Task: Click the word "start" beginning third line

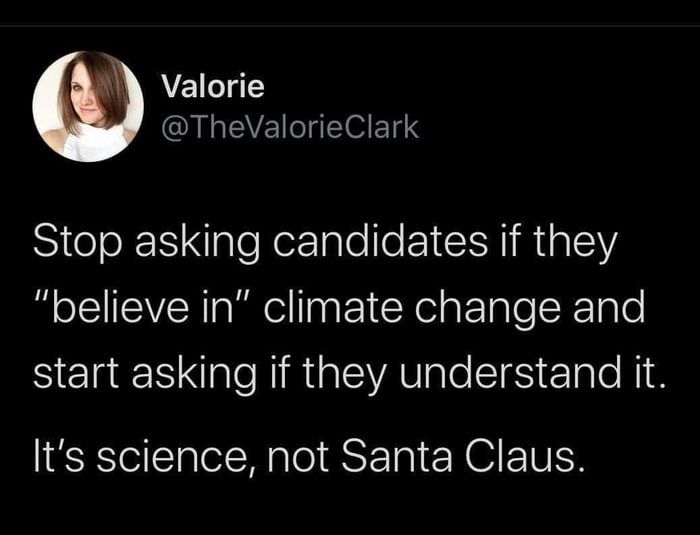Action: tap(76, 373)
